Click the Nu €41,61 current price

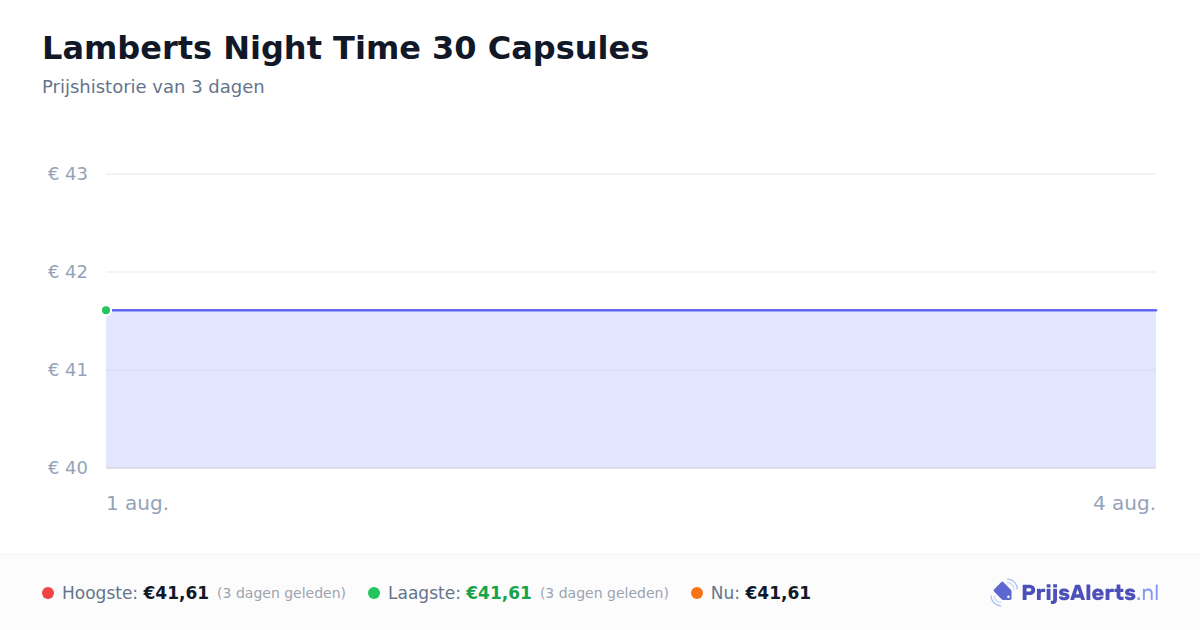pos(778,593)
